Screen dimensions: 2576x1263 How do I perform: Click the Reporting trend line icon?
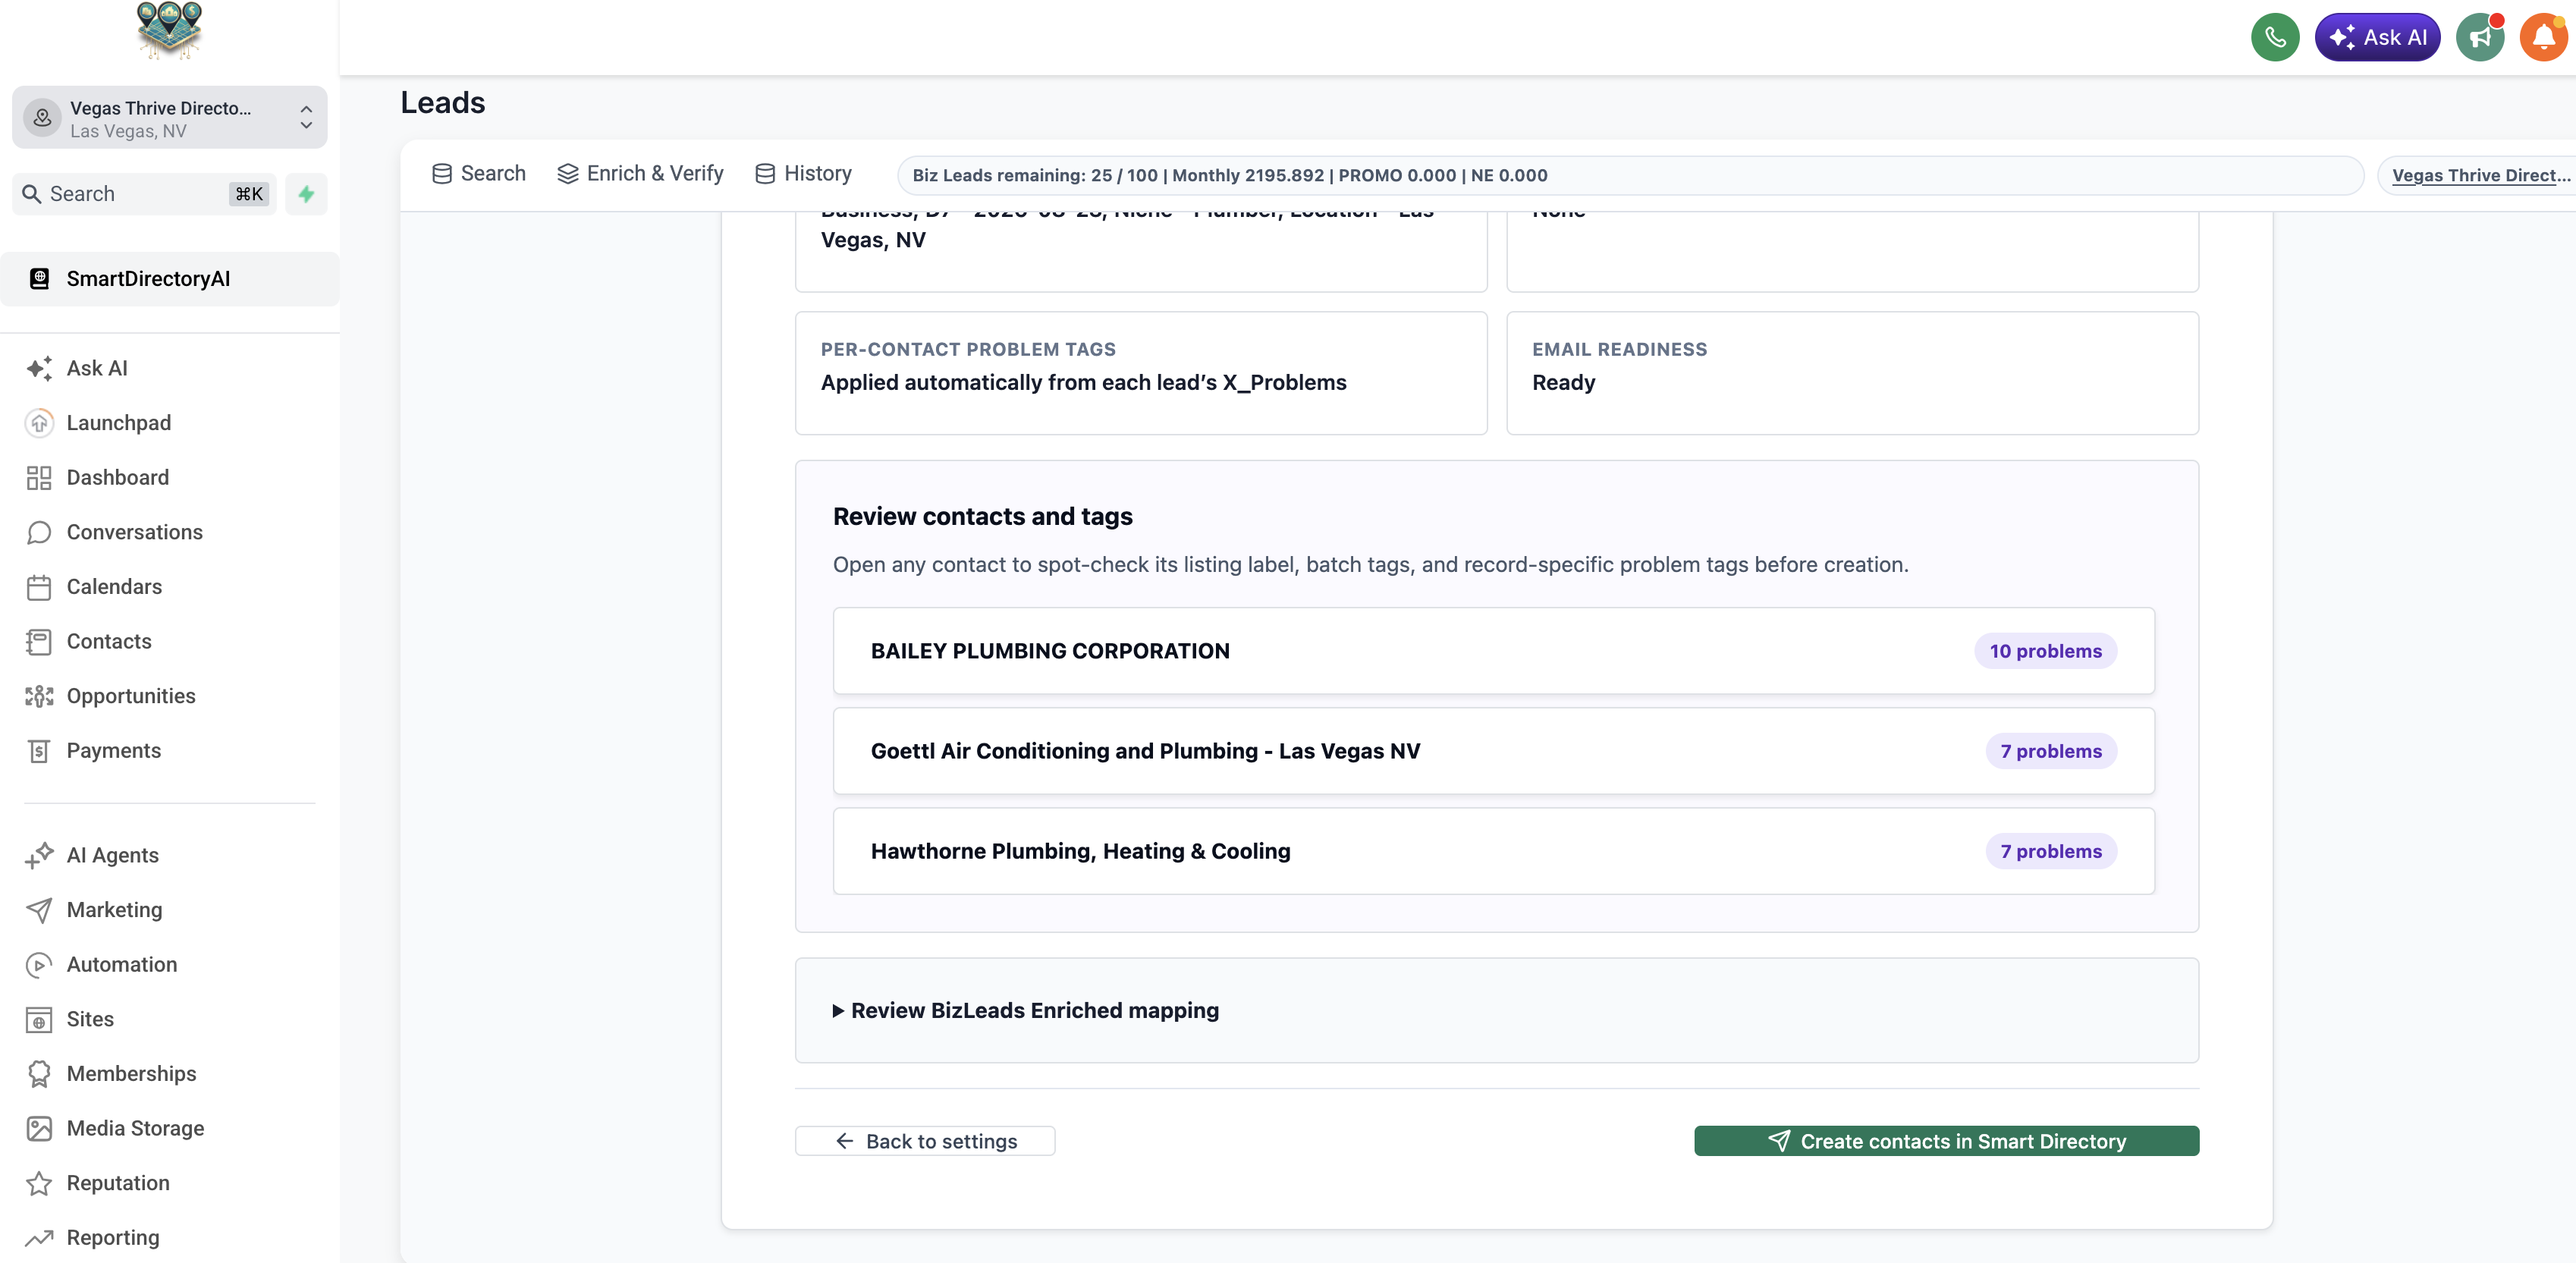pos(39,1238)
